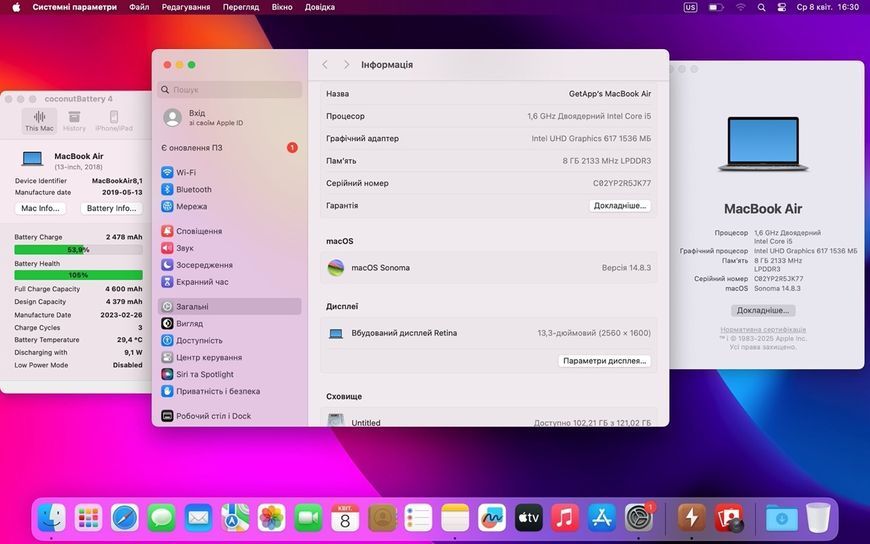Screen dimensions: 870x544
Task: Open Центр керування settings
Action: [230, 357]
